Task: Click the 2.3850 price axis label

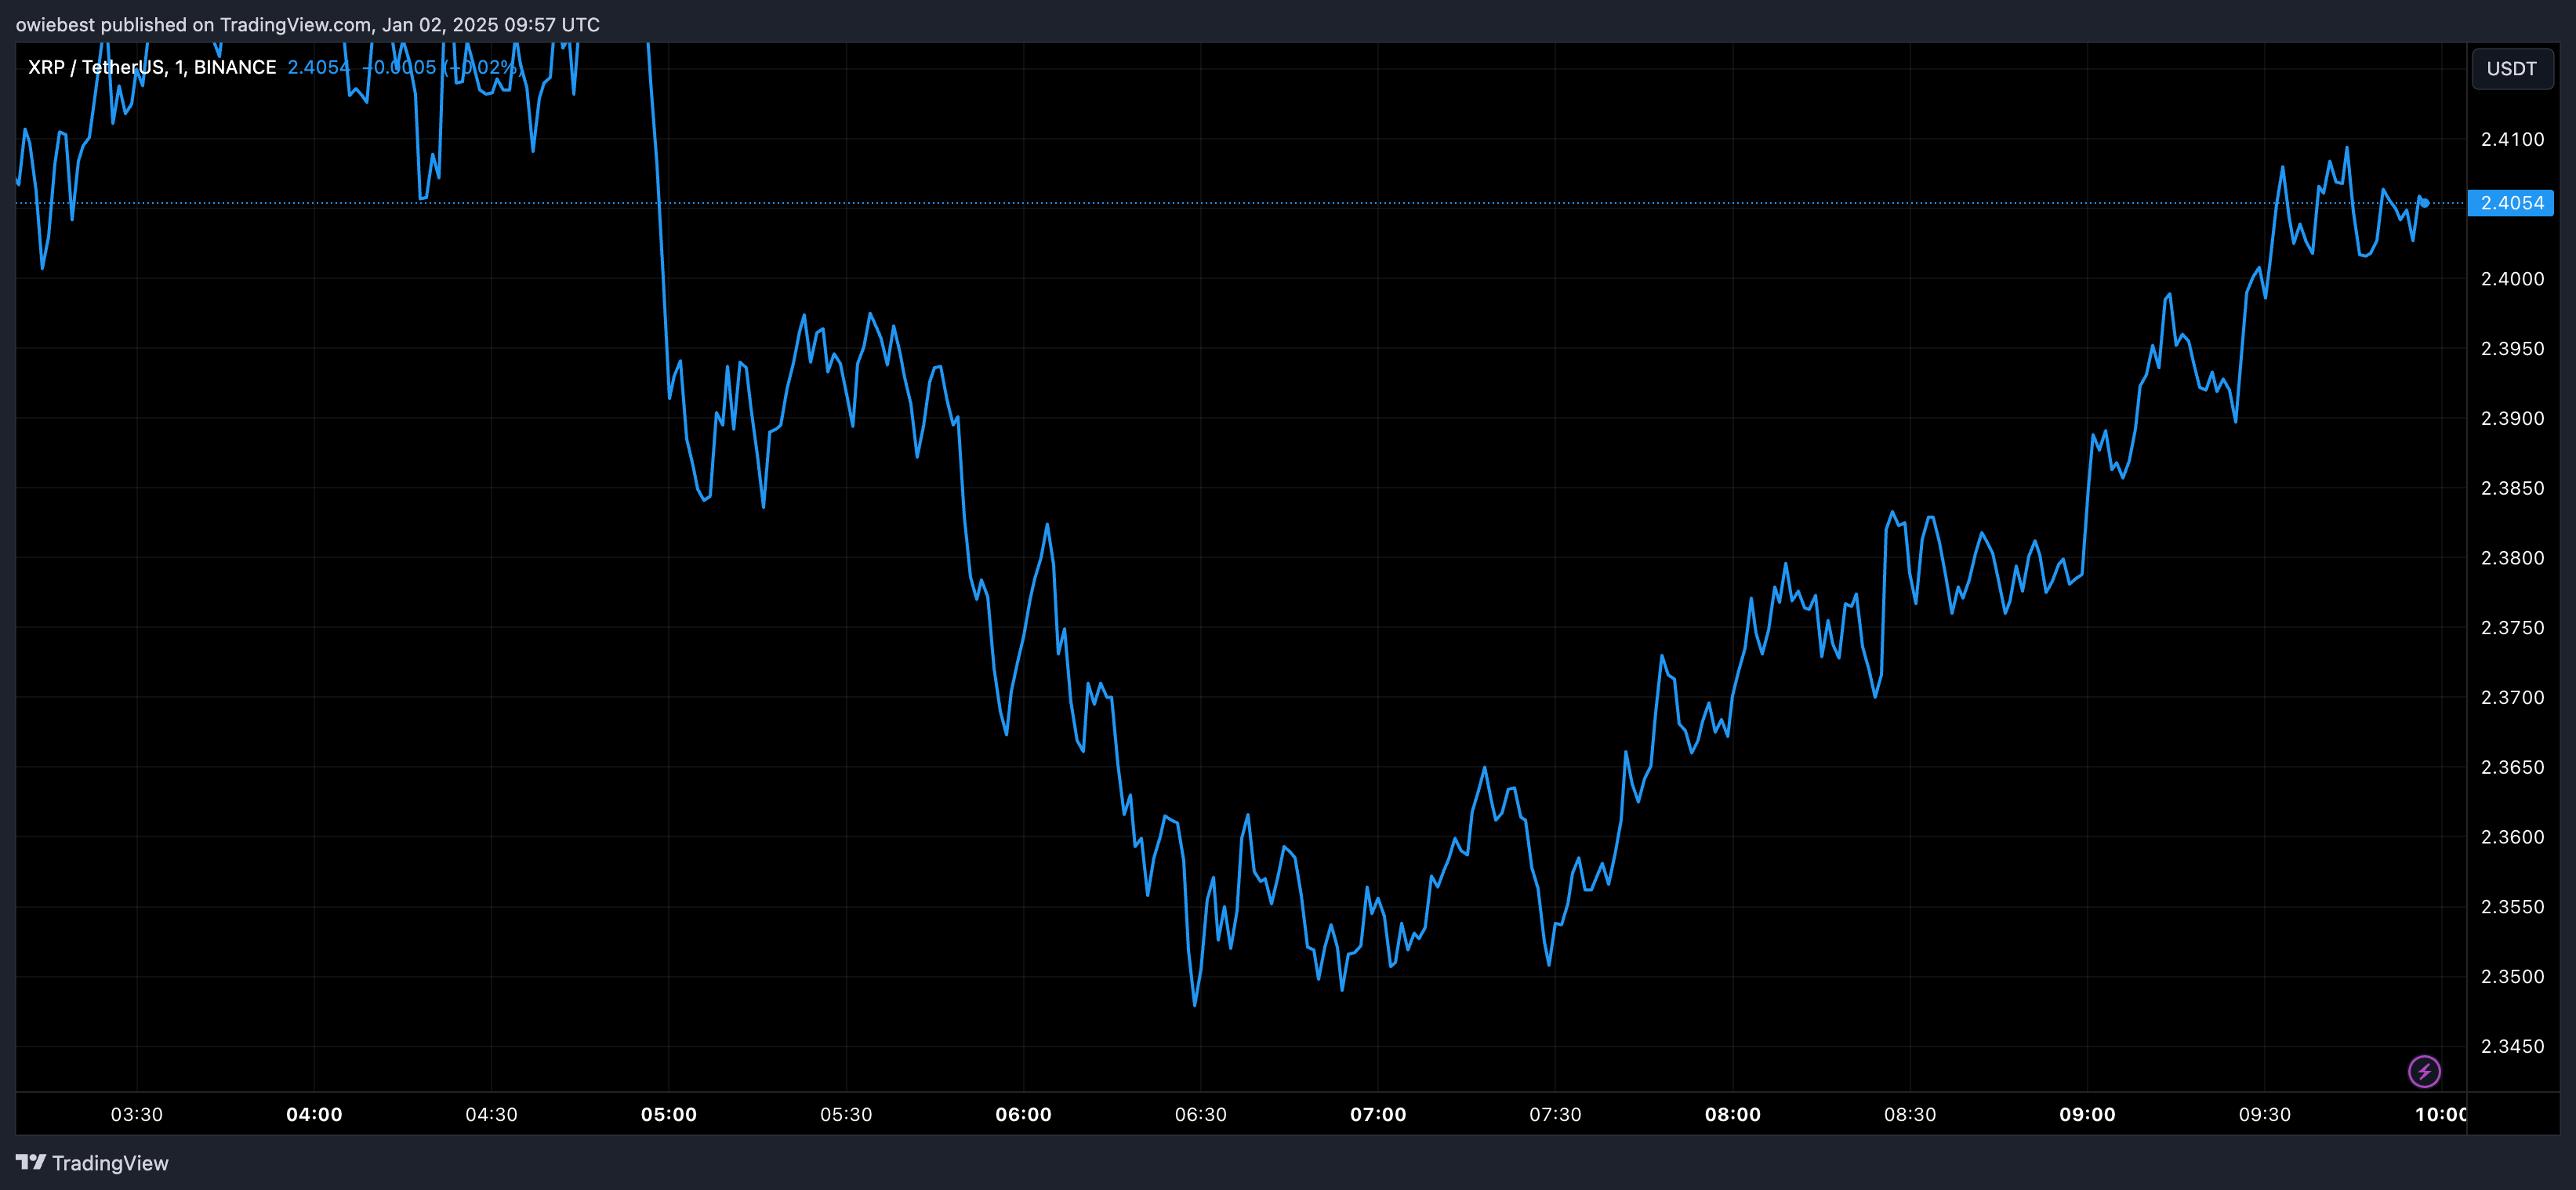Action: [x=2512, y=488]
